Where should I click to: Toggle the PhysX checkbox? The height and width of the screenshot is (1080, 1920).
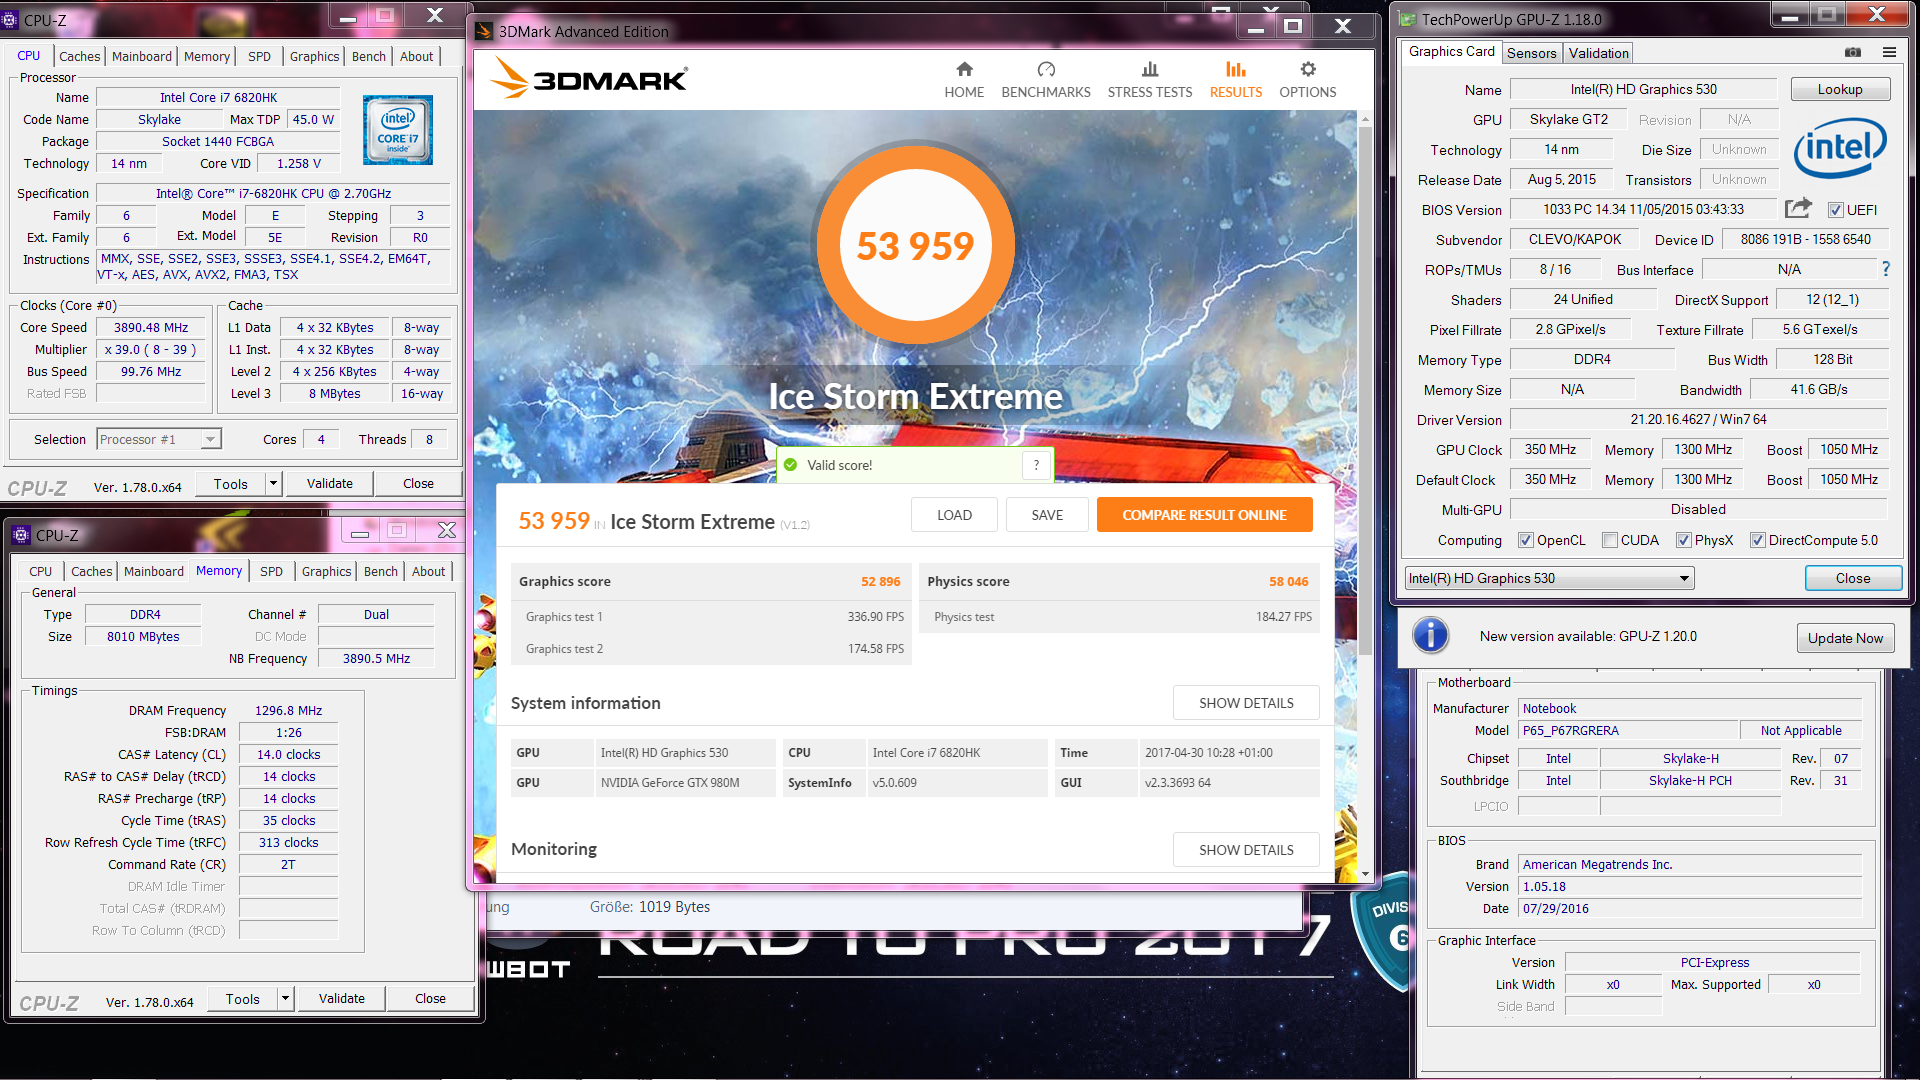click(1684, 540)
